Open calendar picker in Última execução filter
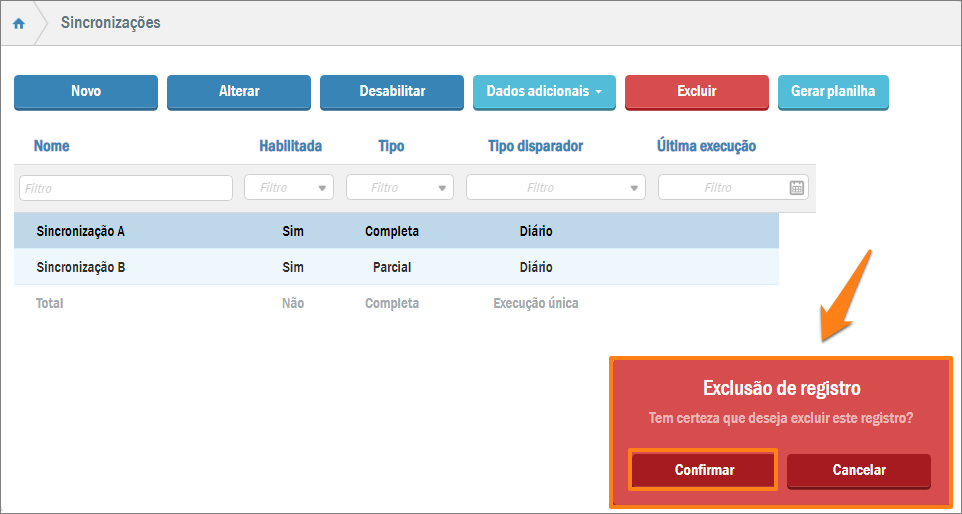Screen dimensions: 962x514 (x=797, y=188)
